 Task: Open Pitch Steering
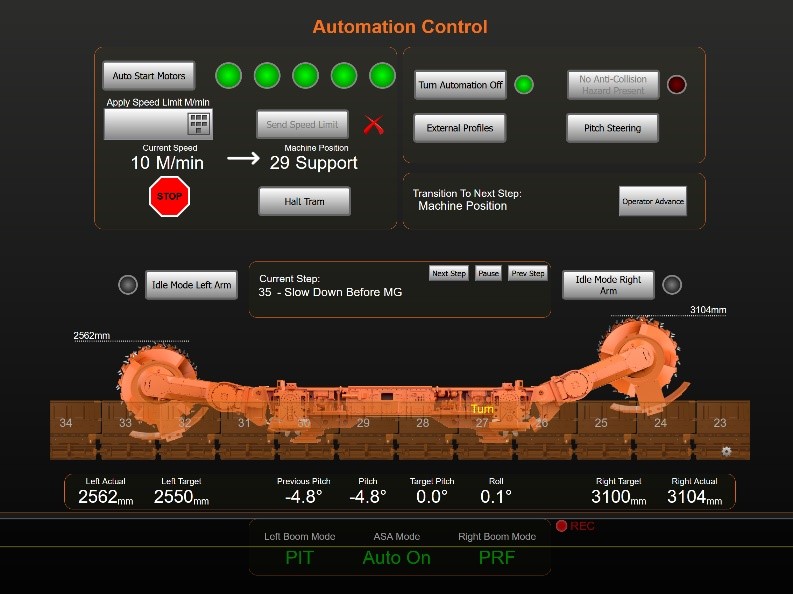point(612,128)
